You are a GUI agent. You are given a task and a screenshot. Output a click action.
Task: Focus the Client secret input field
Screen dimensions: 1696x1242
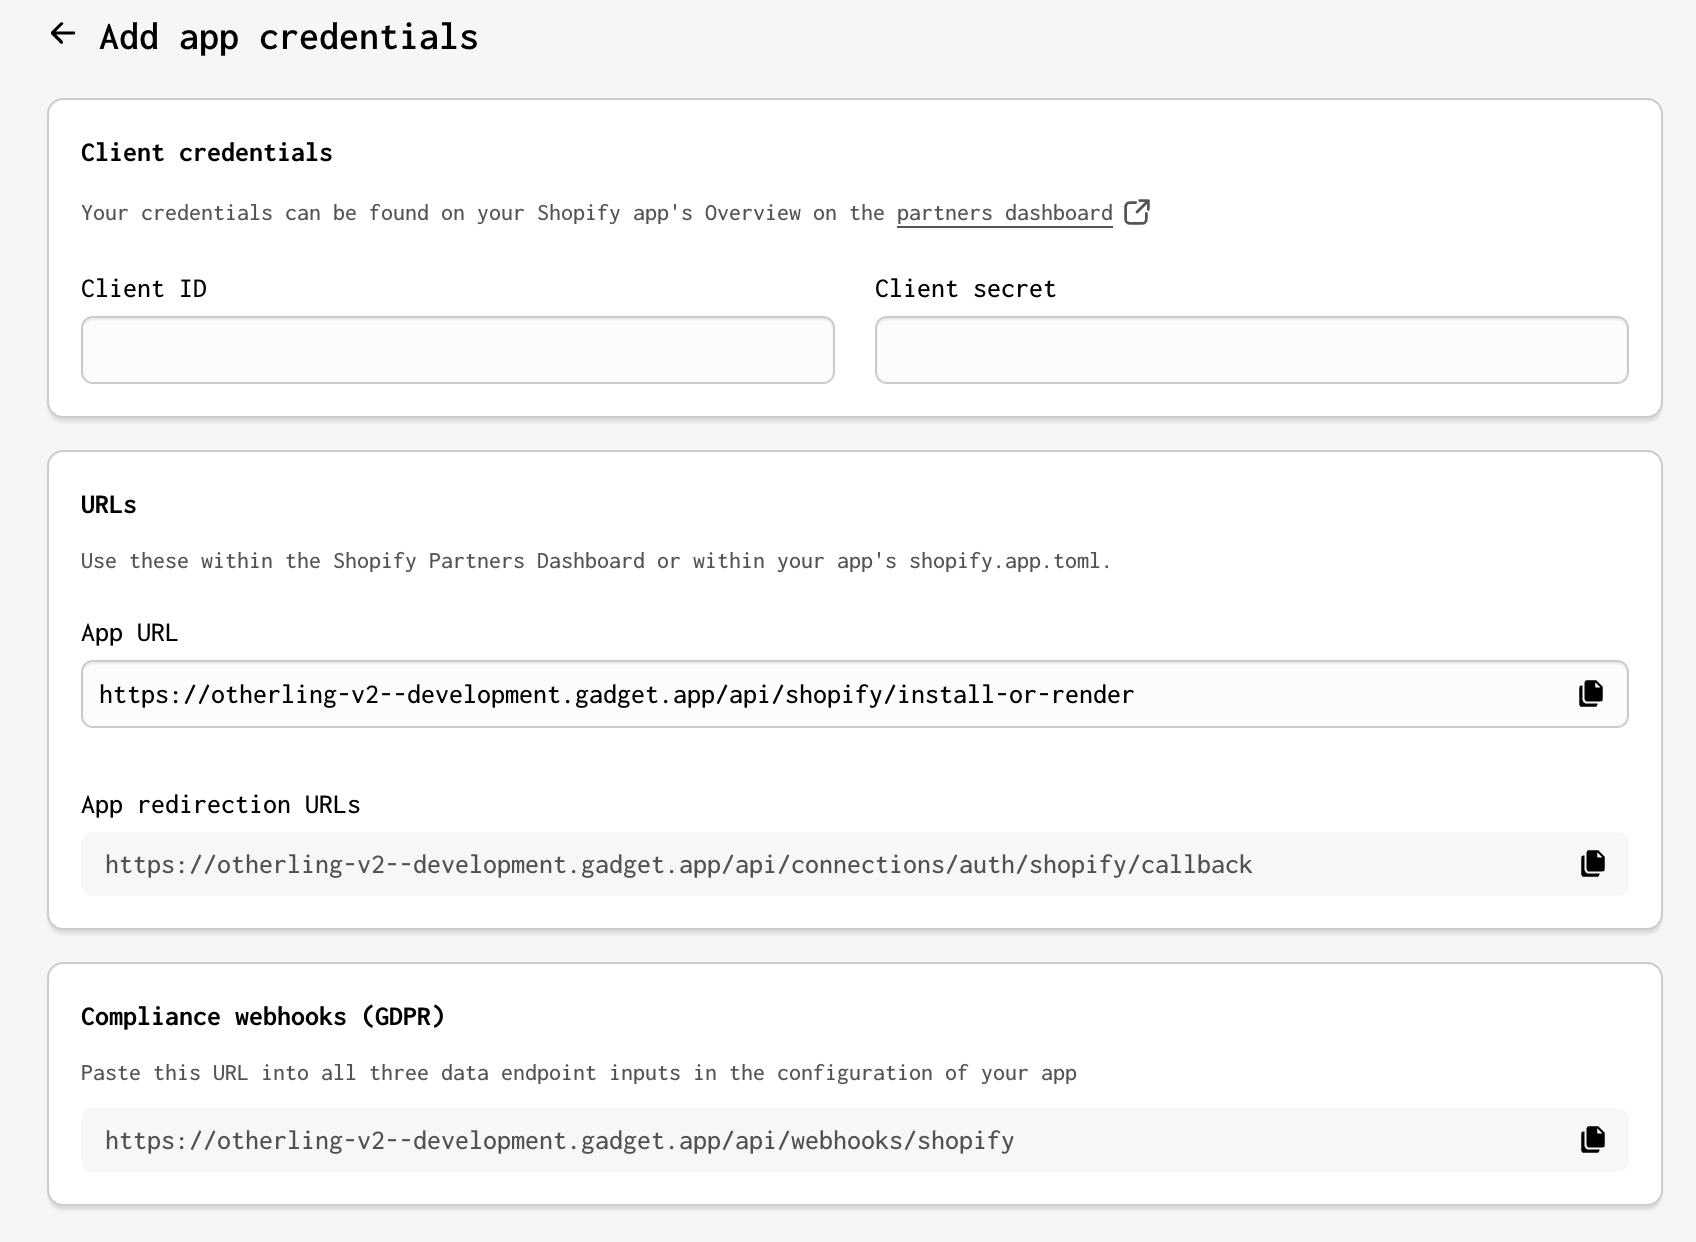tap(1251, 350)
